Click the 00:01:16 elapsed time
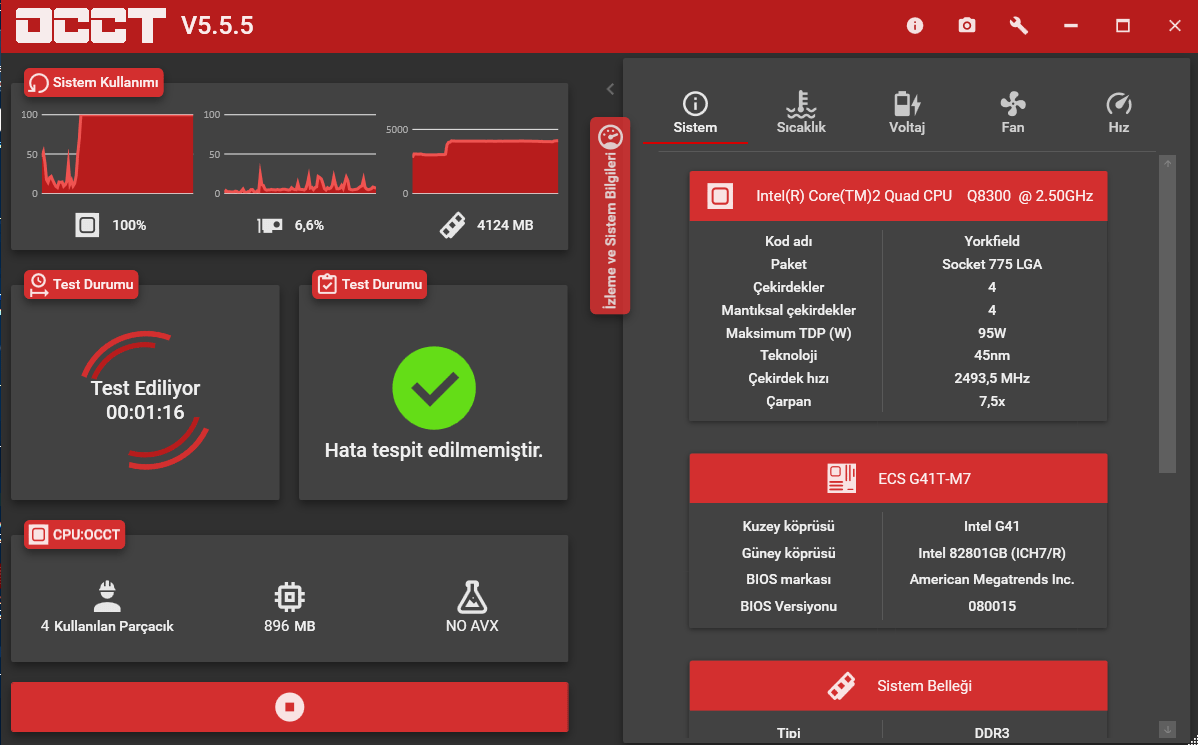Screen dimensions: 1198x745 (145, 413)
